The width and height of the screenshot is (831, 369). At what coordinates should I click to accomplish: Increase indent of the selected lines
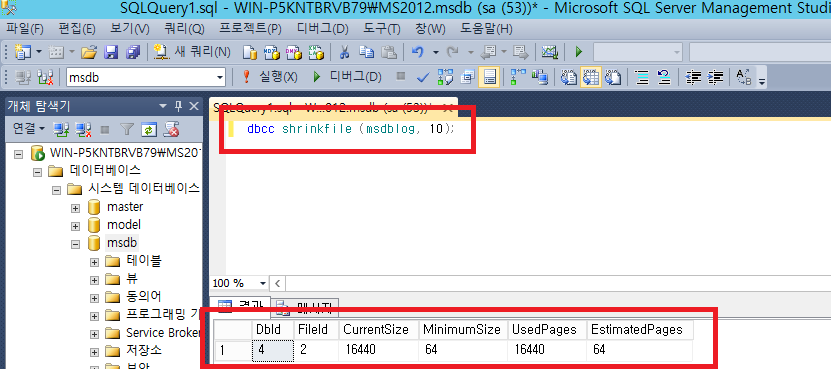click(715, 78)
